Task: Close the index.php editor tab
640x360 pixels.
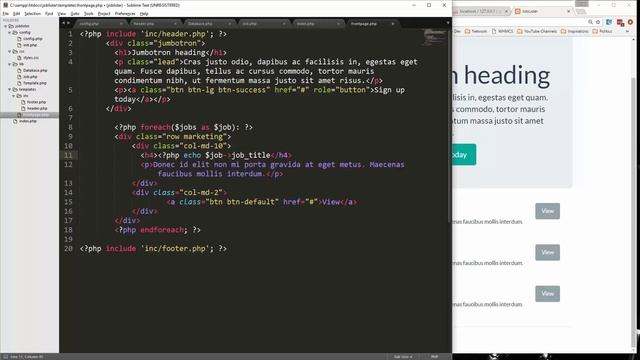Action: [x=338, y=24]
